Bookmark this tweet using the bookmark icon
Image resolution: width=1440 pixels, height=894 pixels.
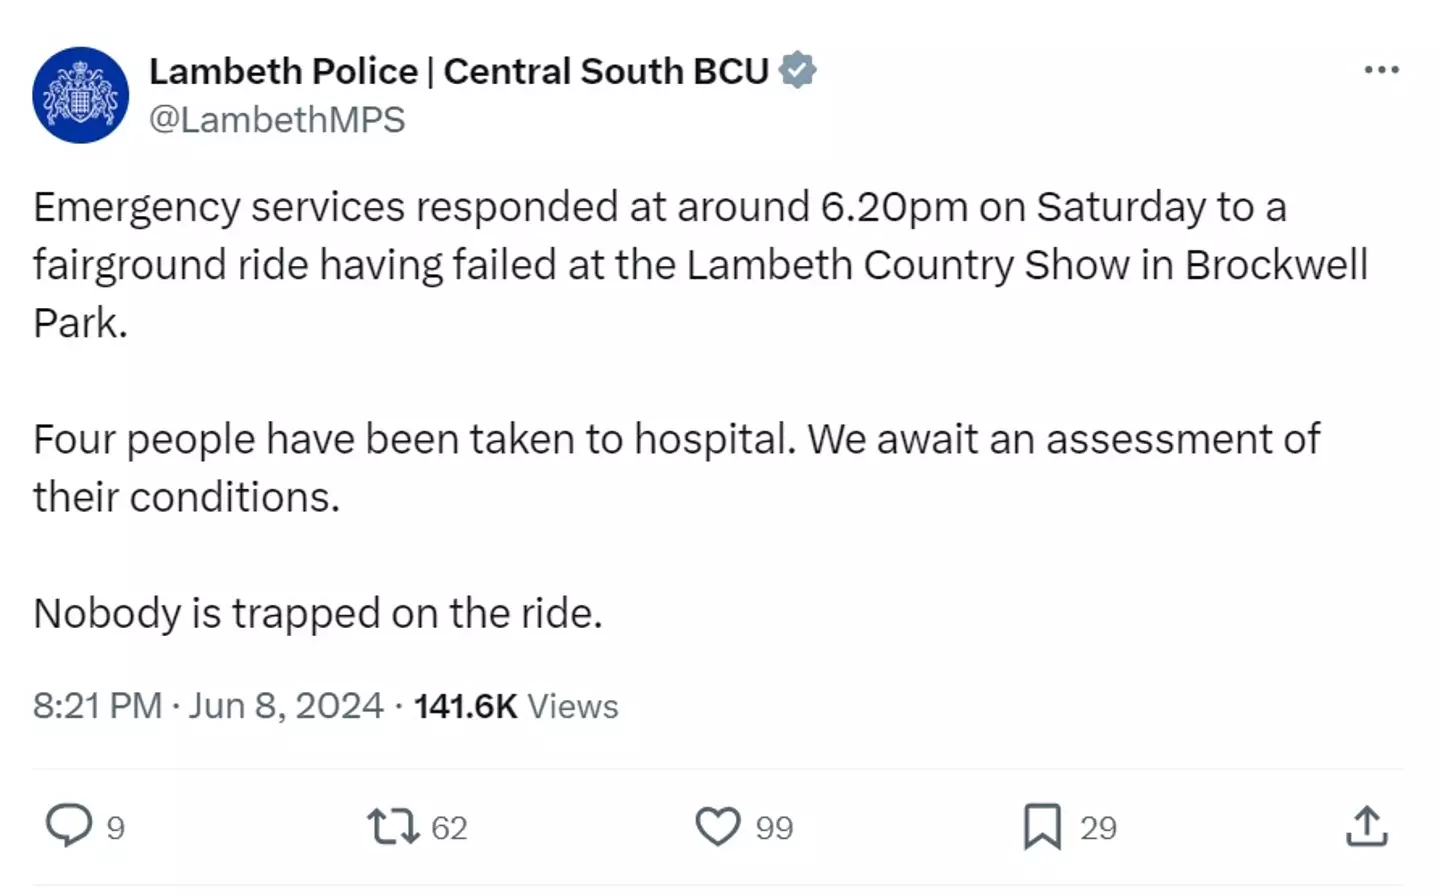pyautogui.click(x=1042, y=827)
